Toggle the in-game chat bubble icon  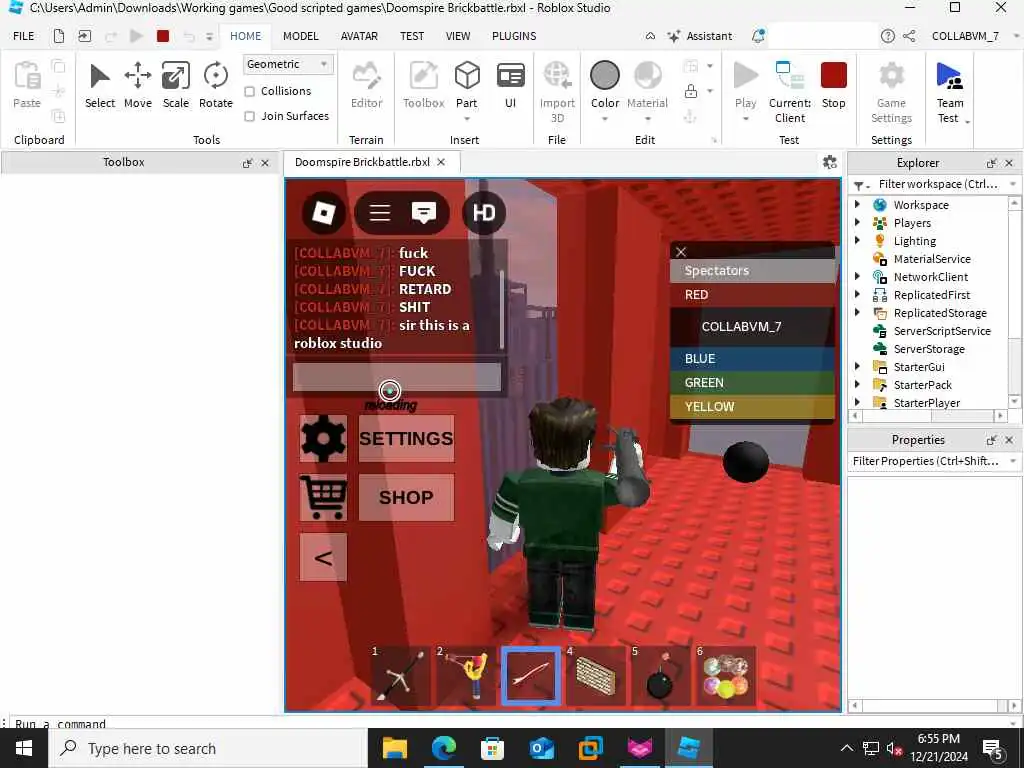pos(424,212)
